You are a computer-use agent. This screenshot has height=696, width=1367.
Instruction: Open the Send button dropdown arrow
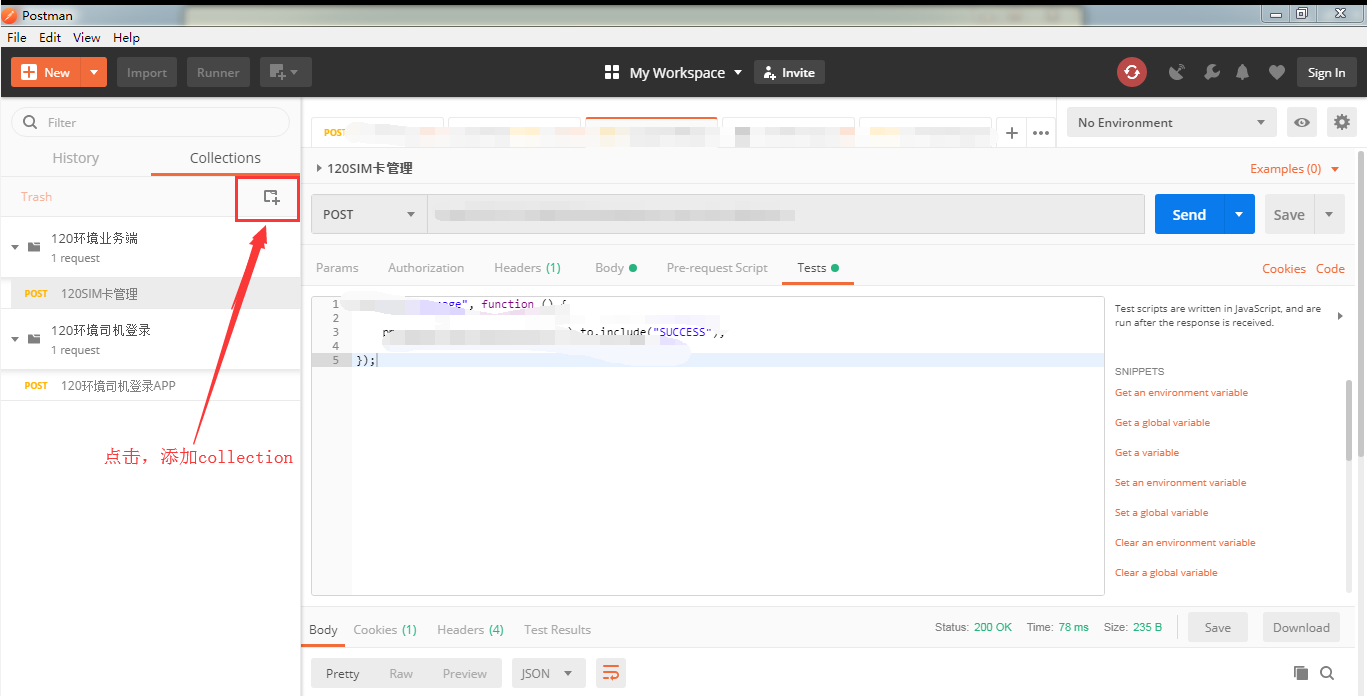pyautogui.click(x=1239, y=214)
